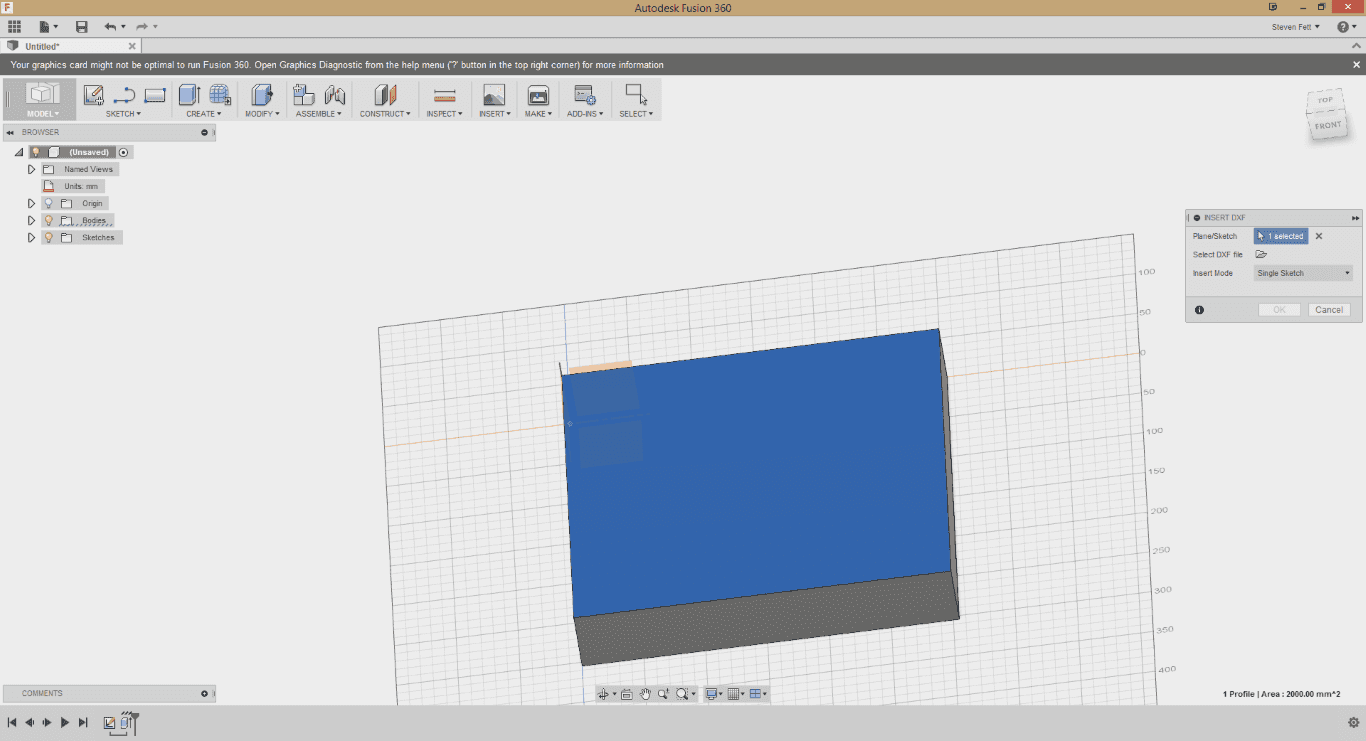
Task: Click Cancel in Insert DXF dialog
Action: [x=1329, y=310]
